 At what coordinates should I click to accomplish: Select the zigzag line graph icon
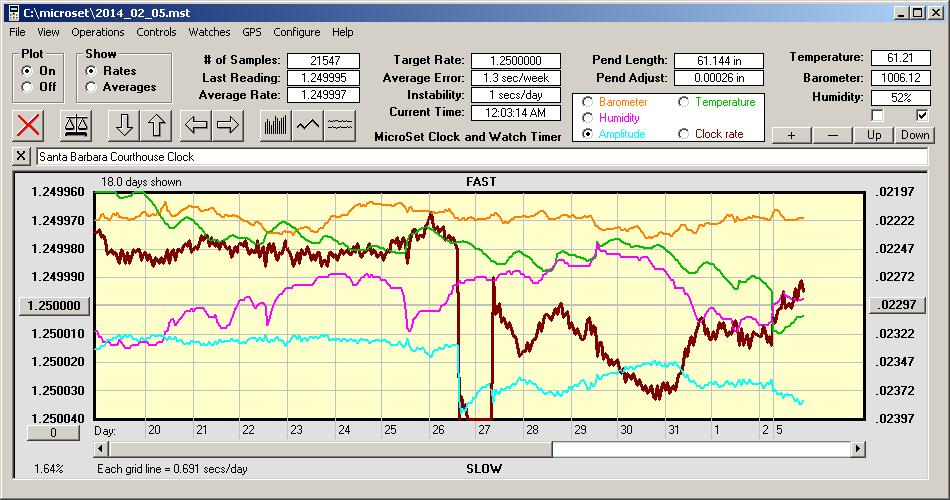click(x=308, y=125)
